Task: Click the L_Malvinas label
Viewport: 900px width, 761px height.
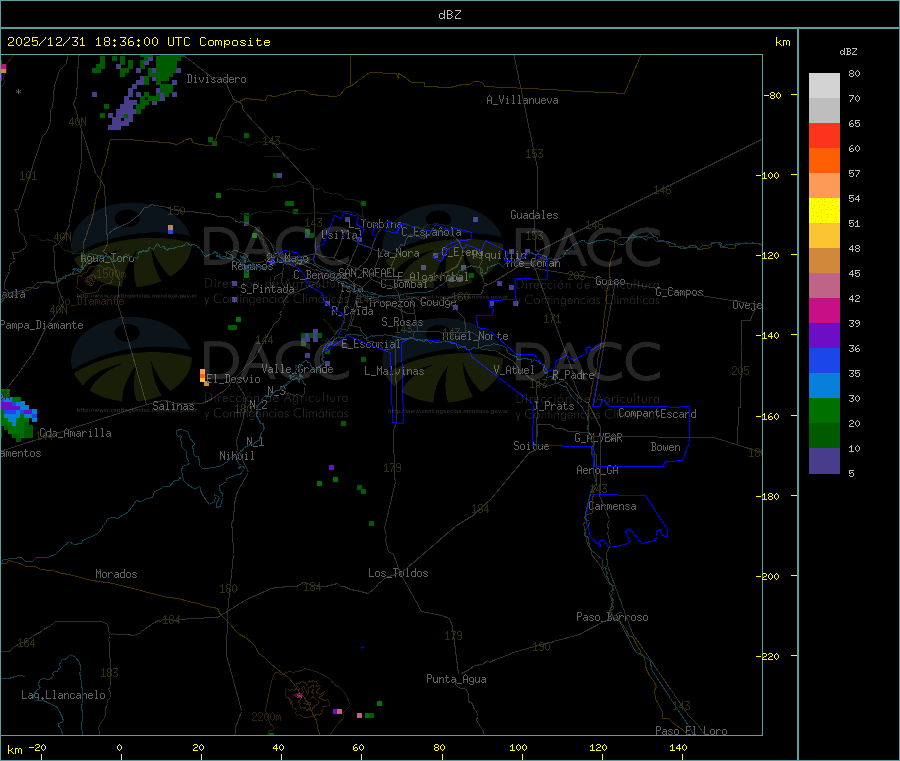Action: [x=394, y=371]
